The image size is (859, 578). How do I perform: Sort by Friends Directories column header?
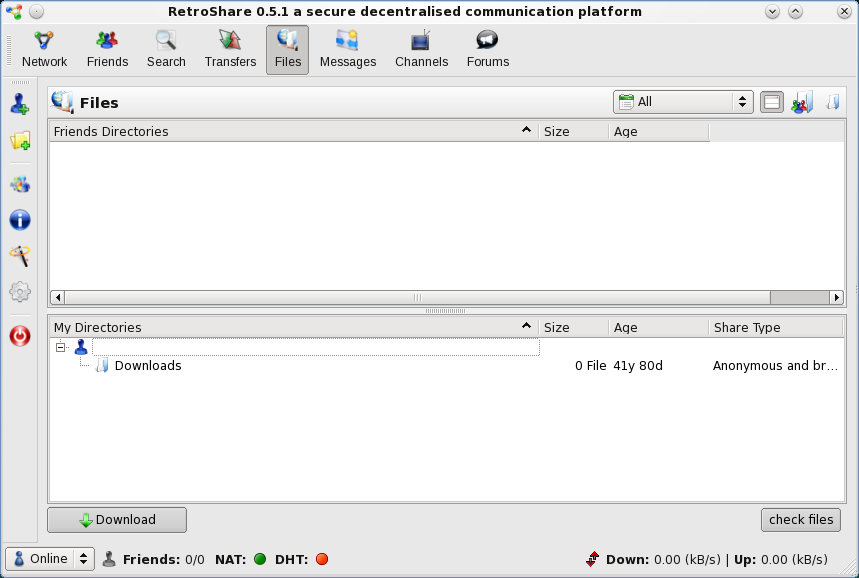point(294,131)
